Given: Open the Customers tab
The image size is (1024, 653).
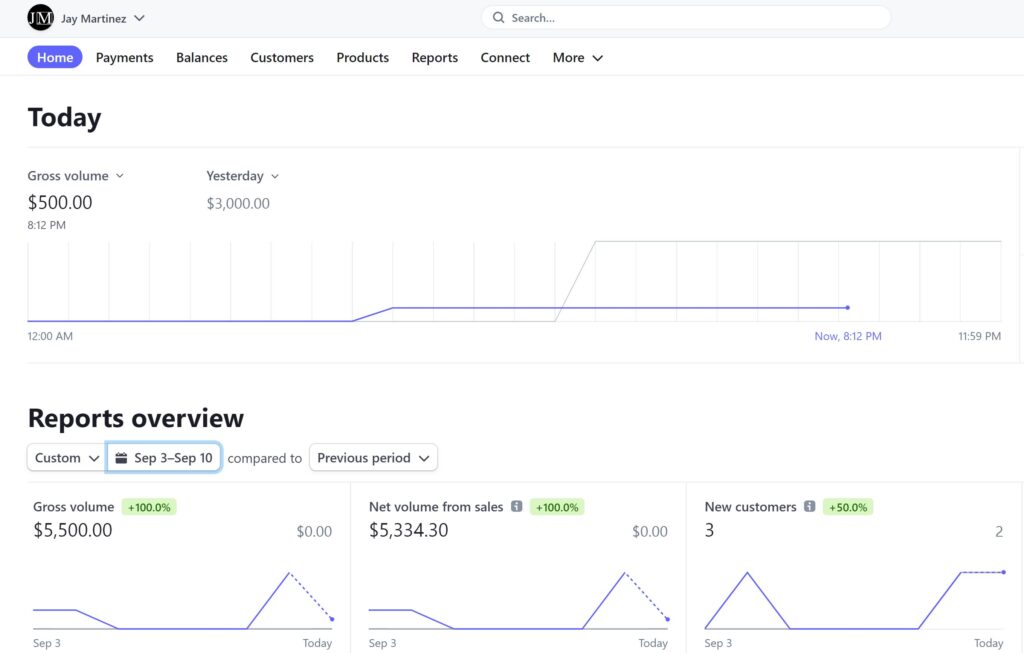Looking at the screenshot, I should point(282,58).
